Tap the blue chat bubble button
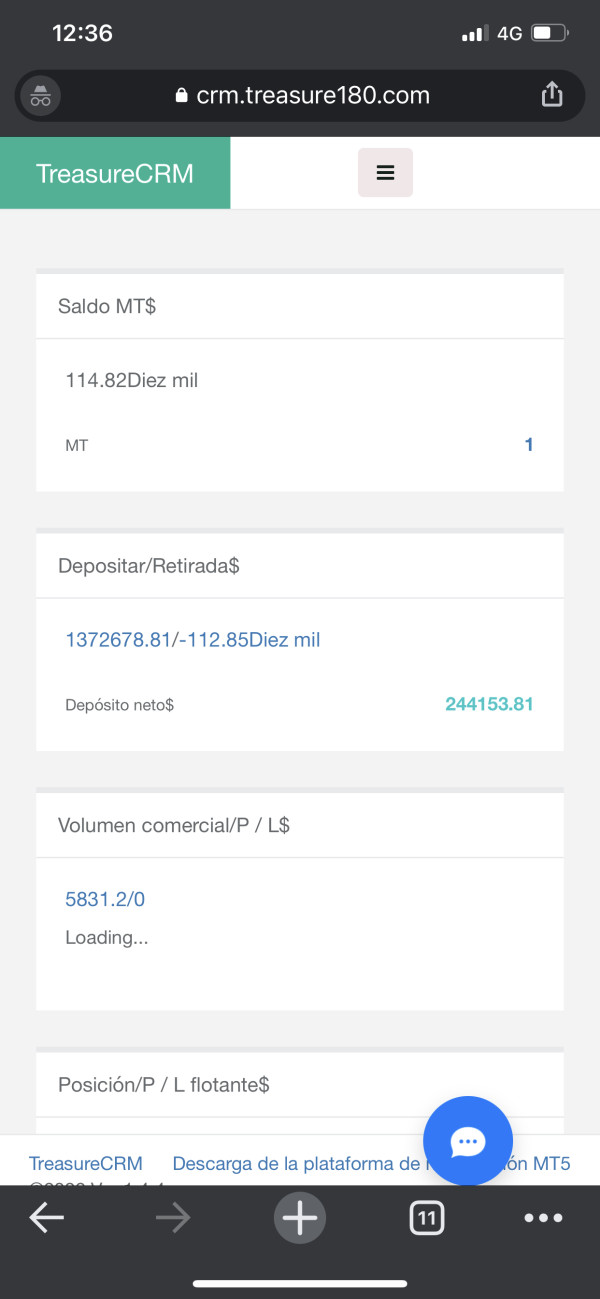This screenshot has width=600, height=1299. point(467,1141)
